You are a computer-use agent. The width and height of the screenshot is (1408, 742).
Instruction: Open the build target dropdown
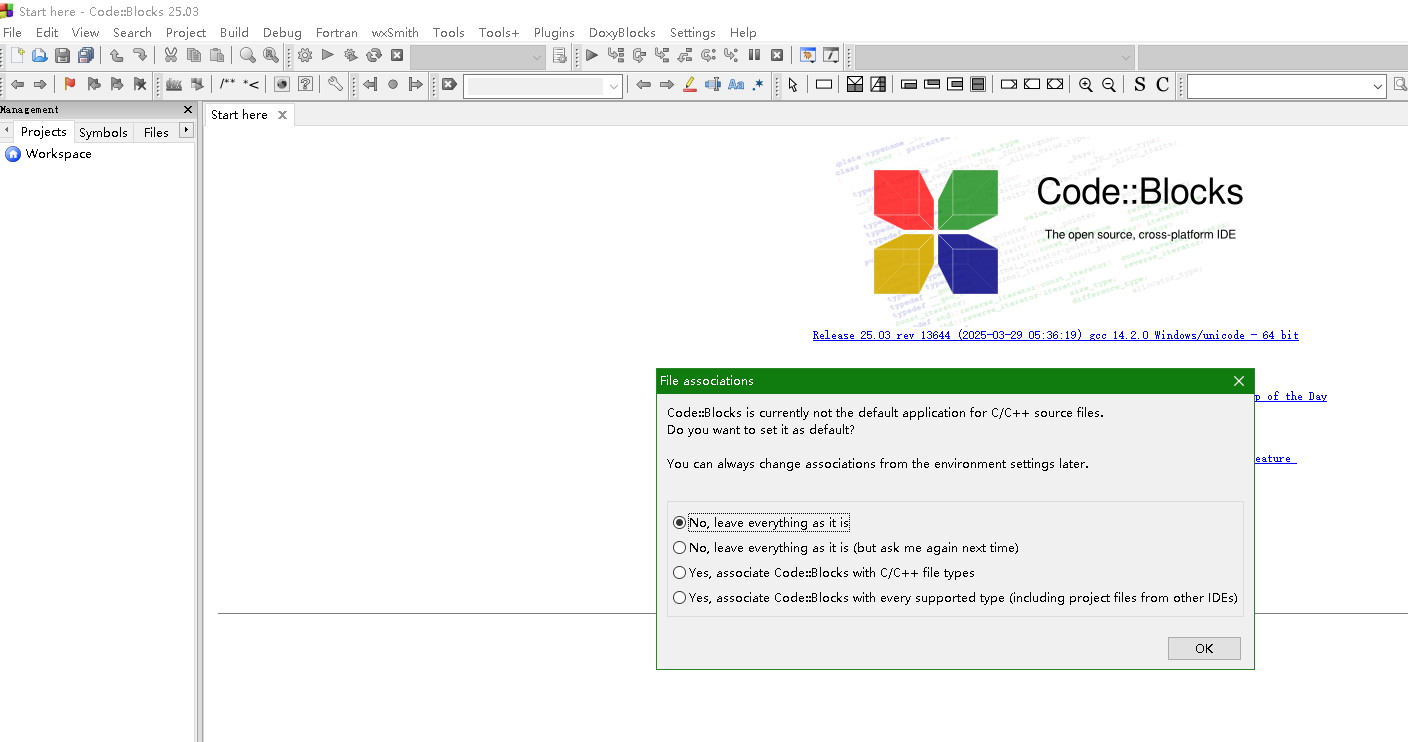[x=537, y=56]
